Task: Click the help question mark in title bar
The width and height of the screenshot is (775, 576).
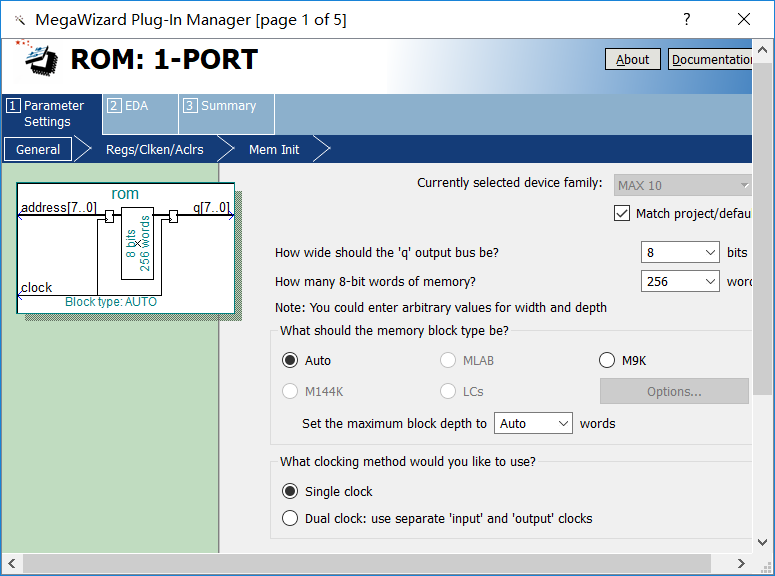Action: pyautogui.click(x=687, y=19)
